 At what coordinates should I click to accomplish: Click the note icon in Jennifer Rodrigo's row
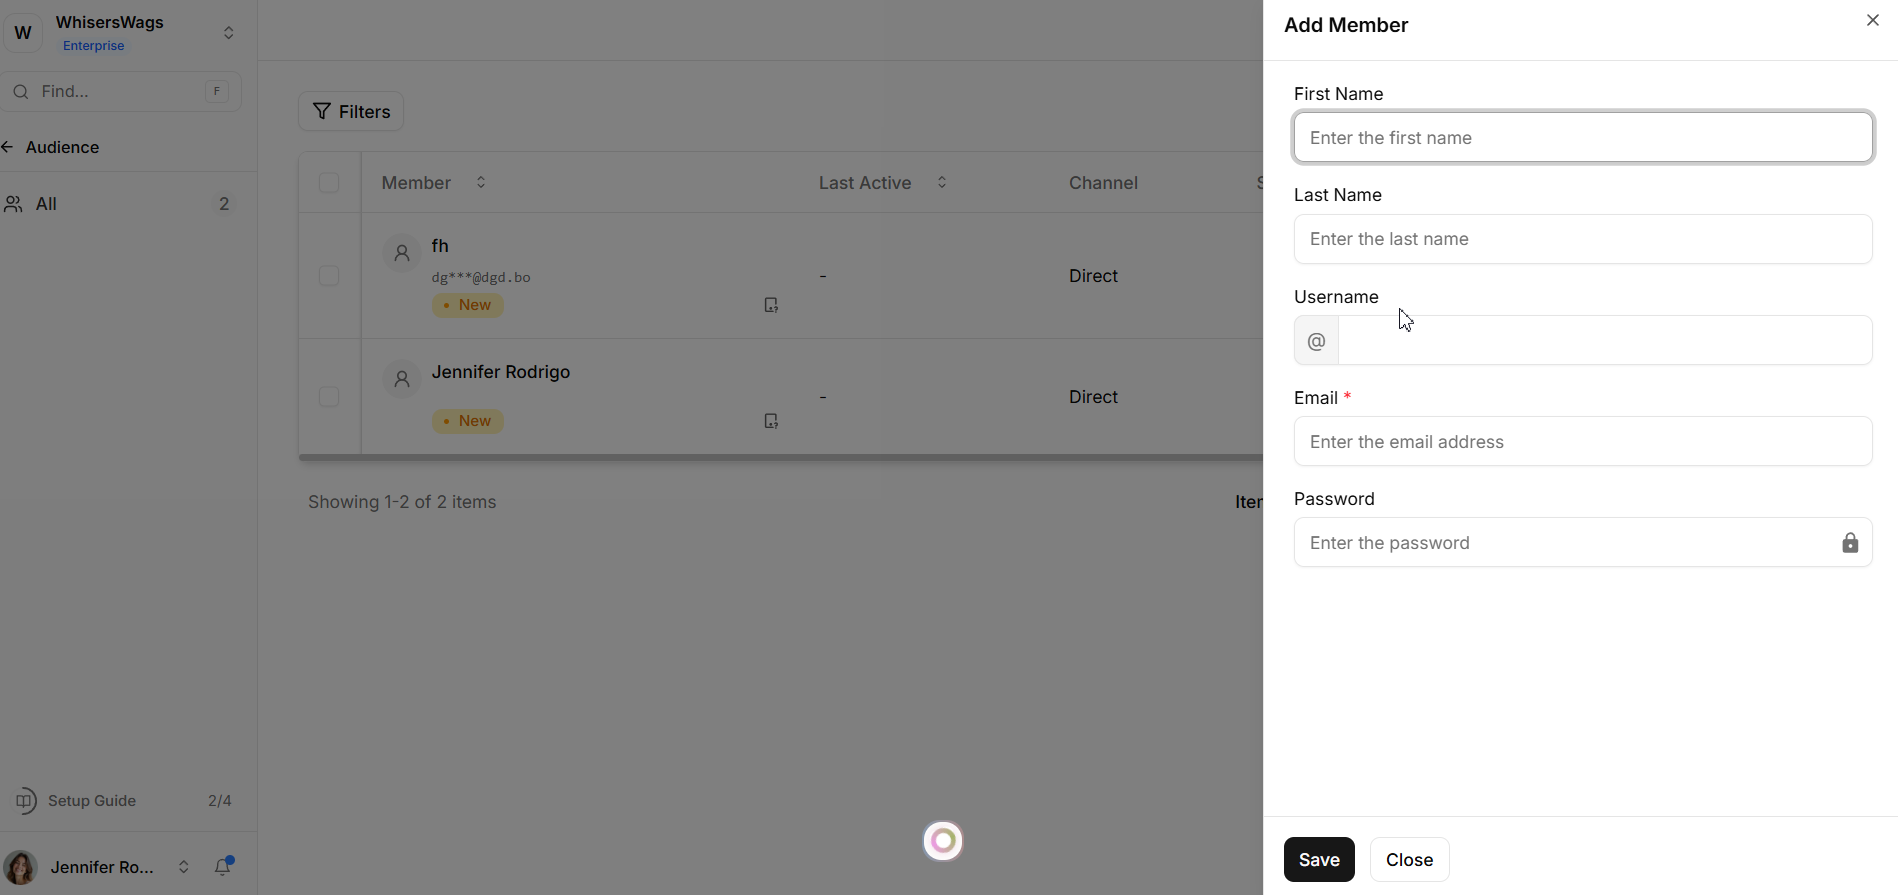click(771, 421)
